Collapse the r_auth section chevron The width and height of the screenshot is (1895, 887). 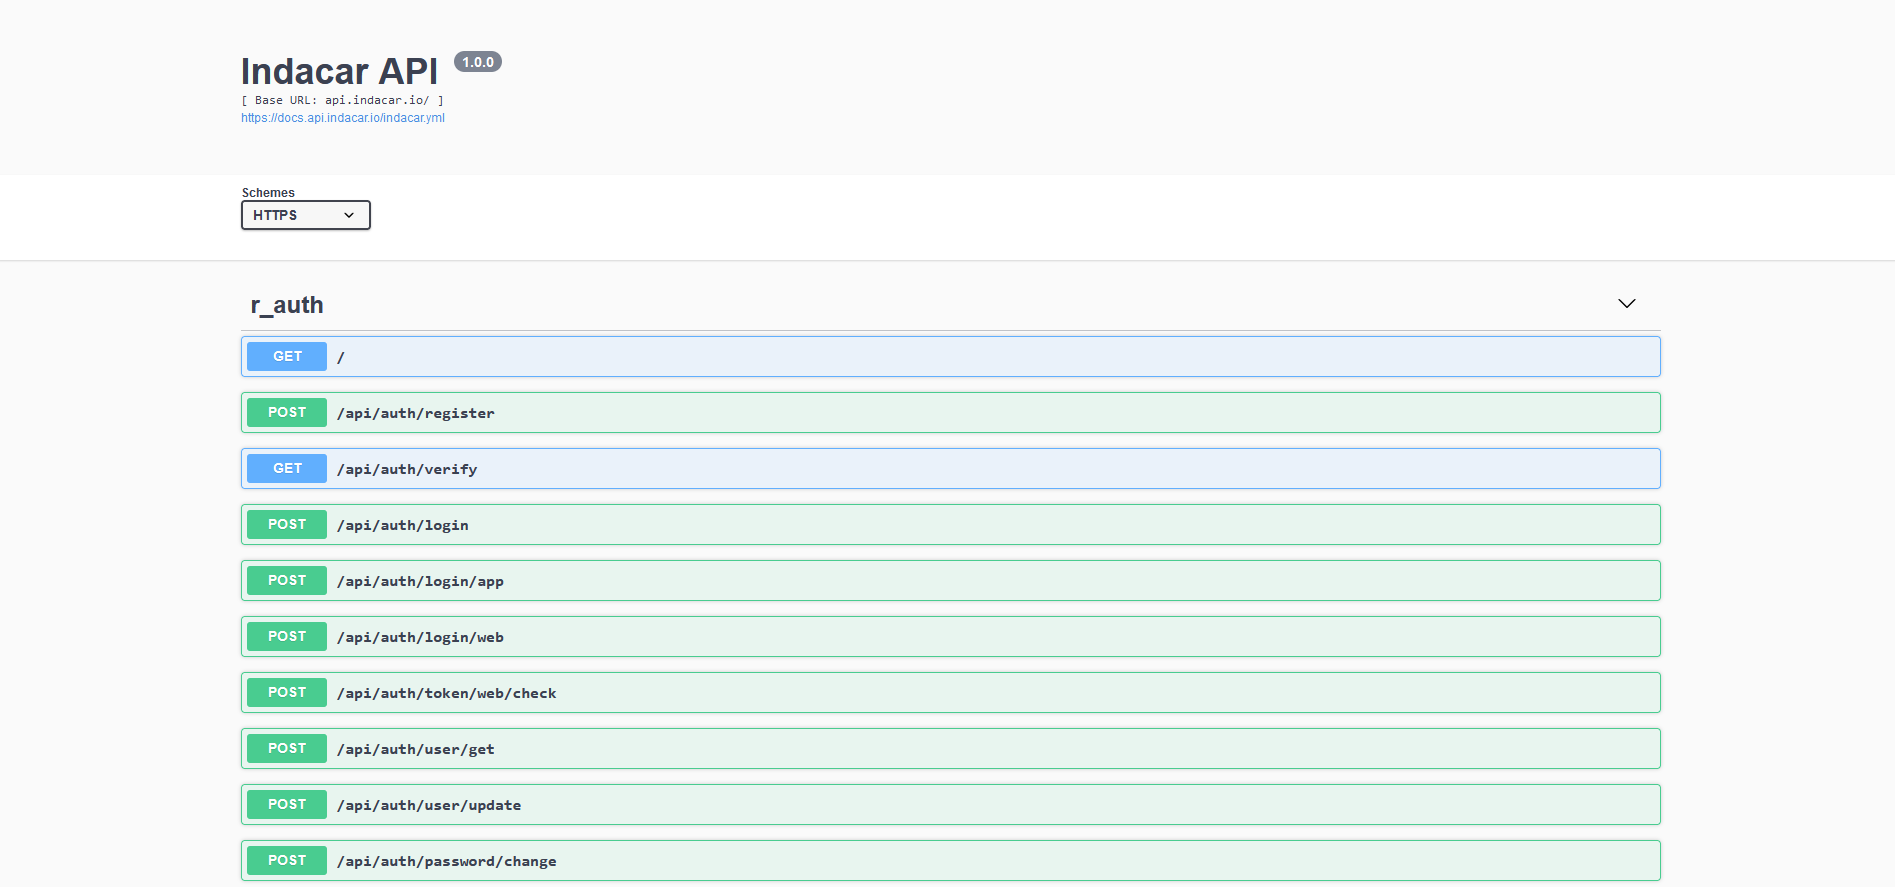point(1627,304)
